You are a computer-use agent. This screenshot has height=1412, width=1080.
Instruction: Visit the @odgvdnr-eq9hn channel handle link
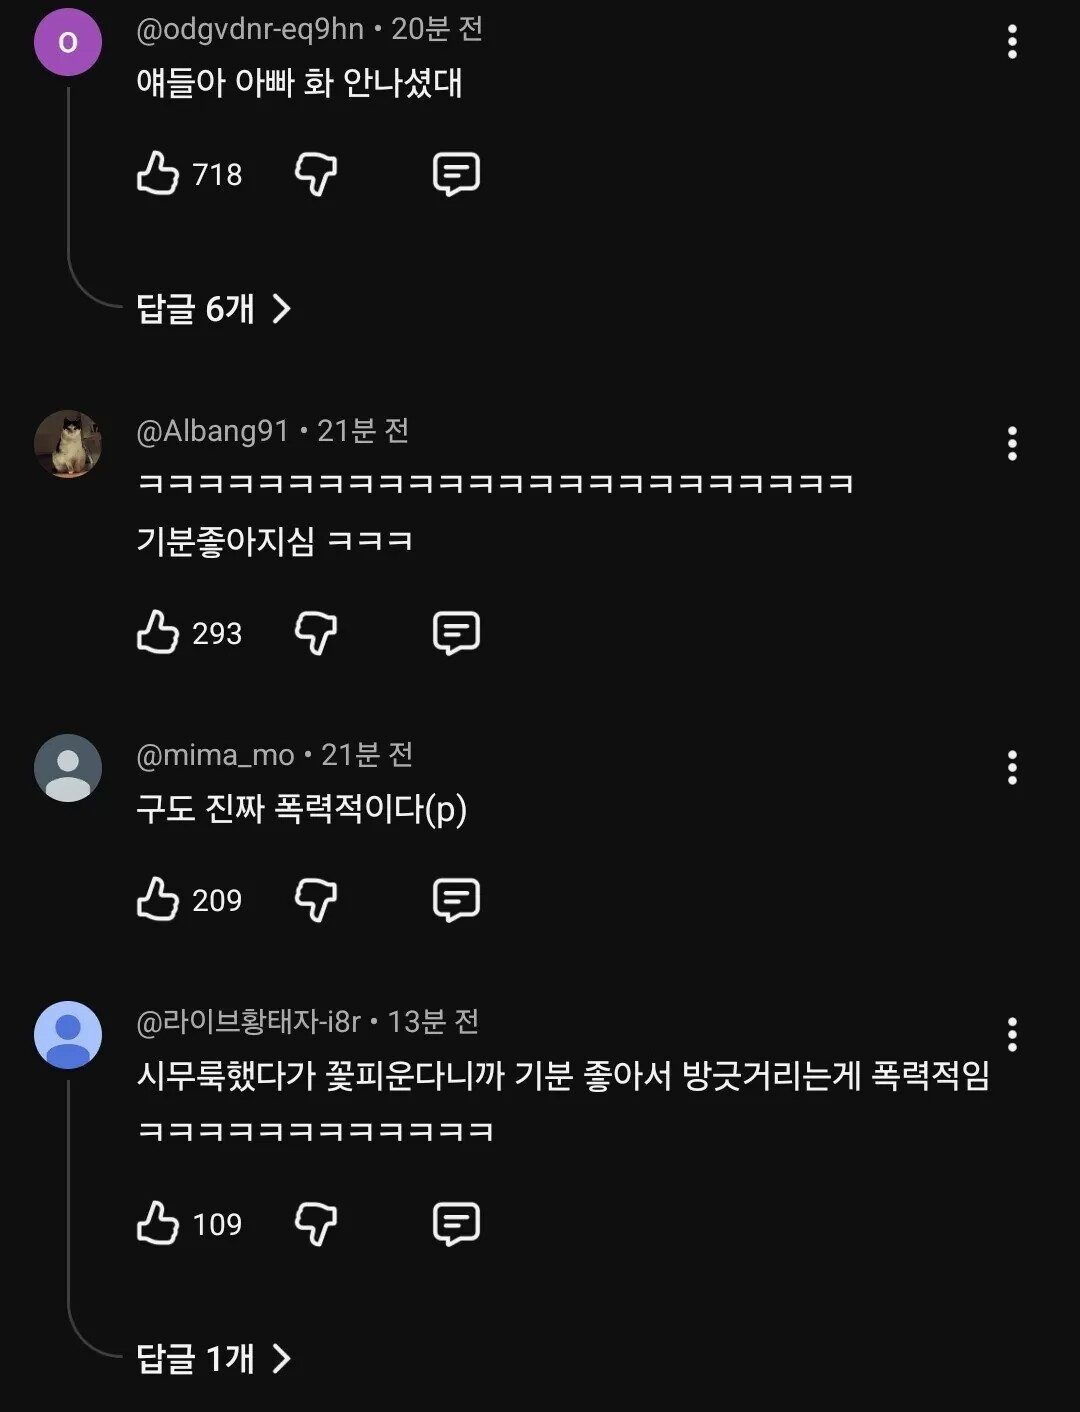coord(250,29)
